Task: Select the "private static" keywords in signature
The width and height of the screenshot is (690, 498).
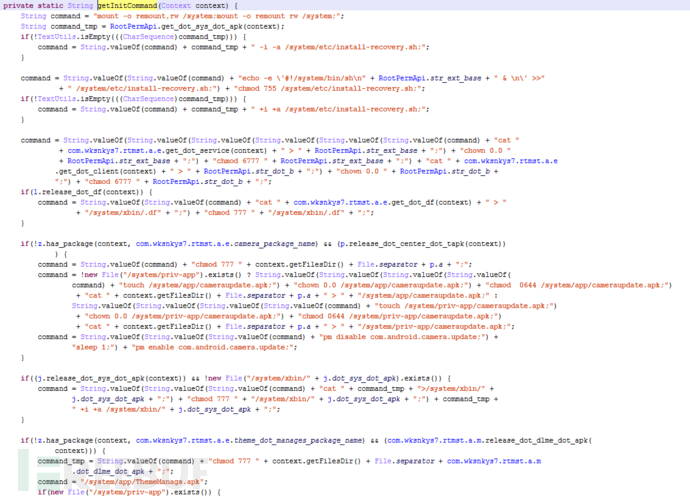Action: 33,6
